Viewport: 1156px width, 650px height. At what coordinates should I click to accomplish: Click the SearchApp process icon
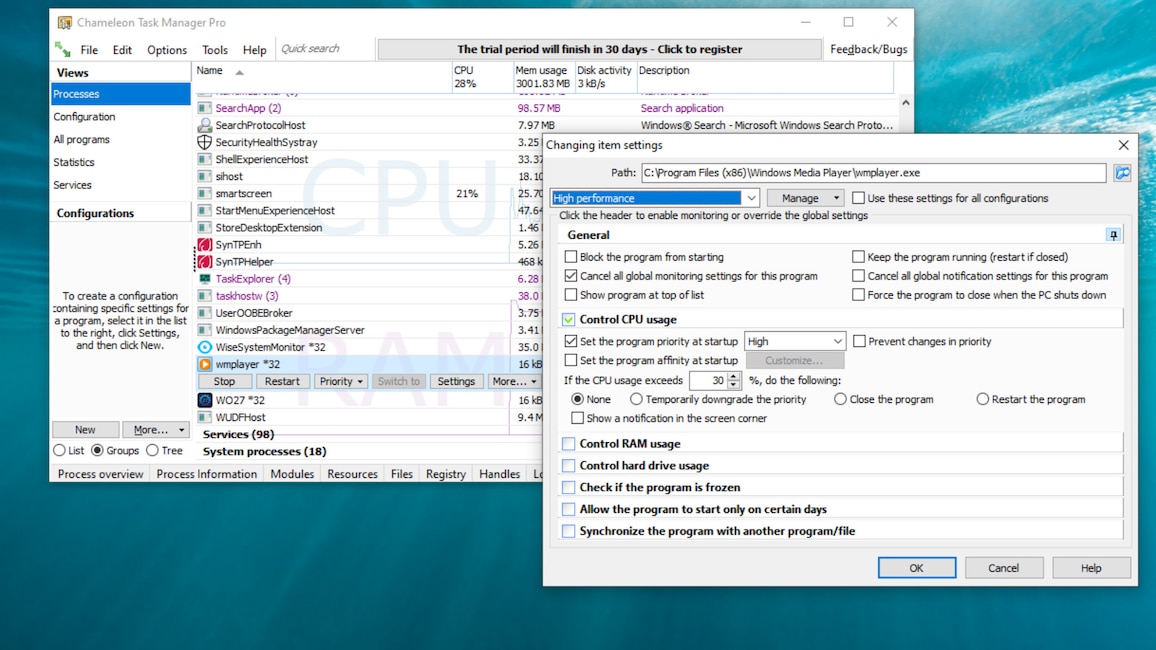(205, 108)
